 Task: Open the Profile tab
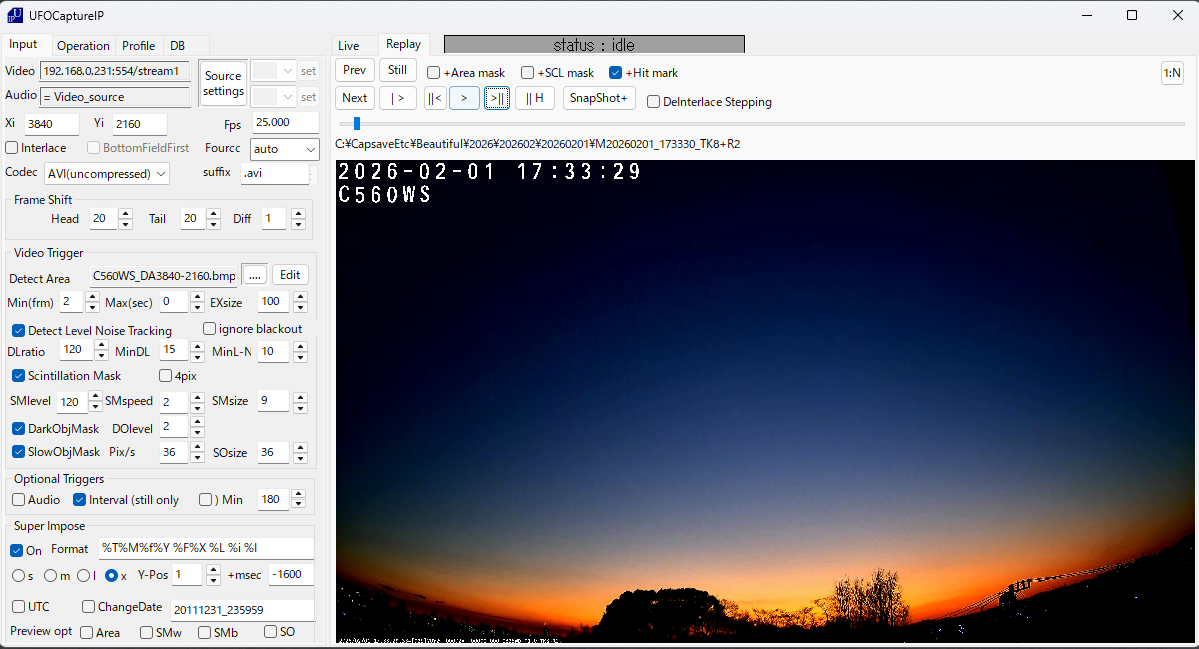tap(138, 46)
